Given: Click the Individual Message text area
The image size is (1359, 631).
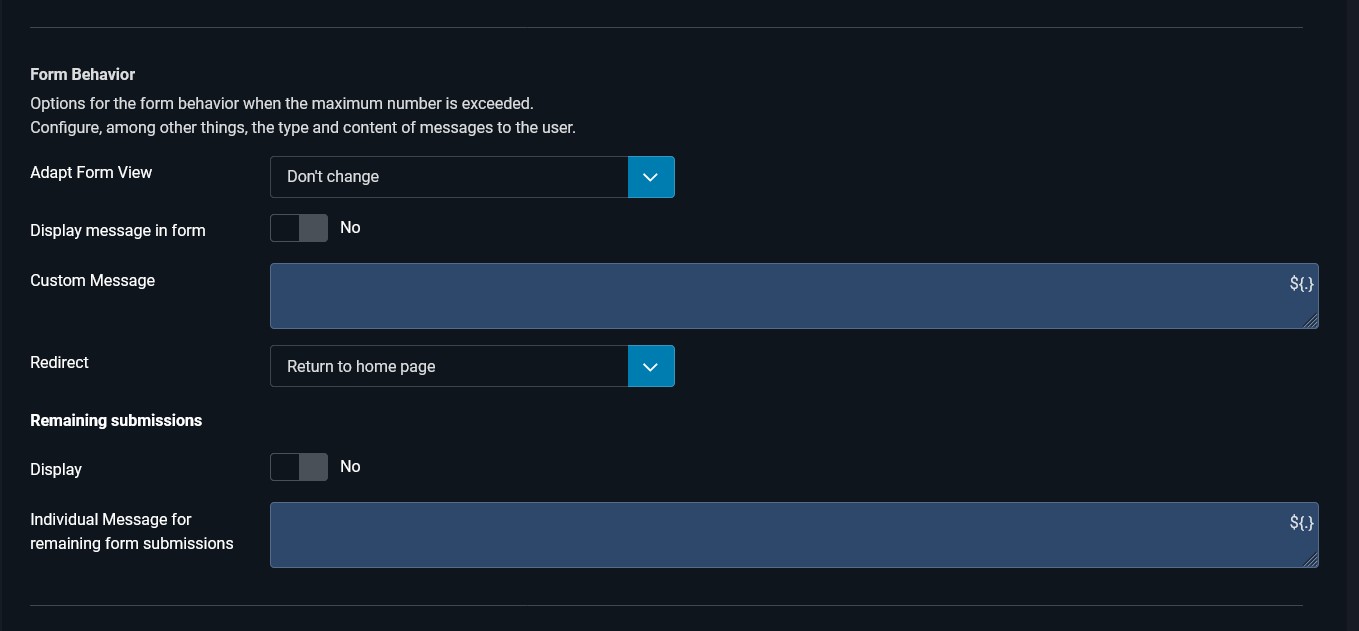Looking at the screenshot, I should pos(700,535).
